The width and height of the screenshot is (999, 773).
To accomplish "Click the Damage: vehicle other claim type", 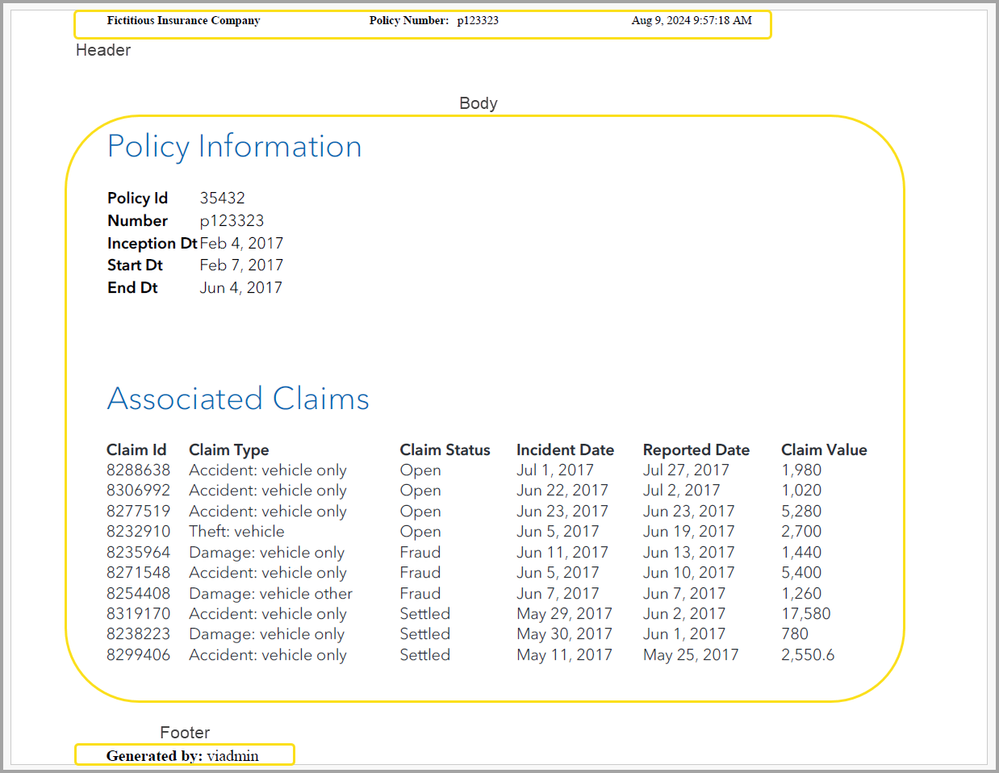I will click(x=270, y=593).
